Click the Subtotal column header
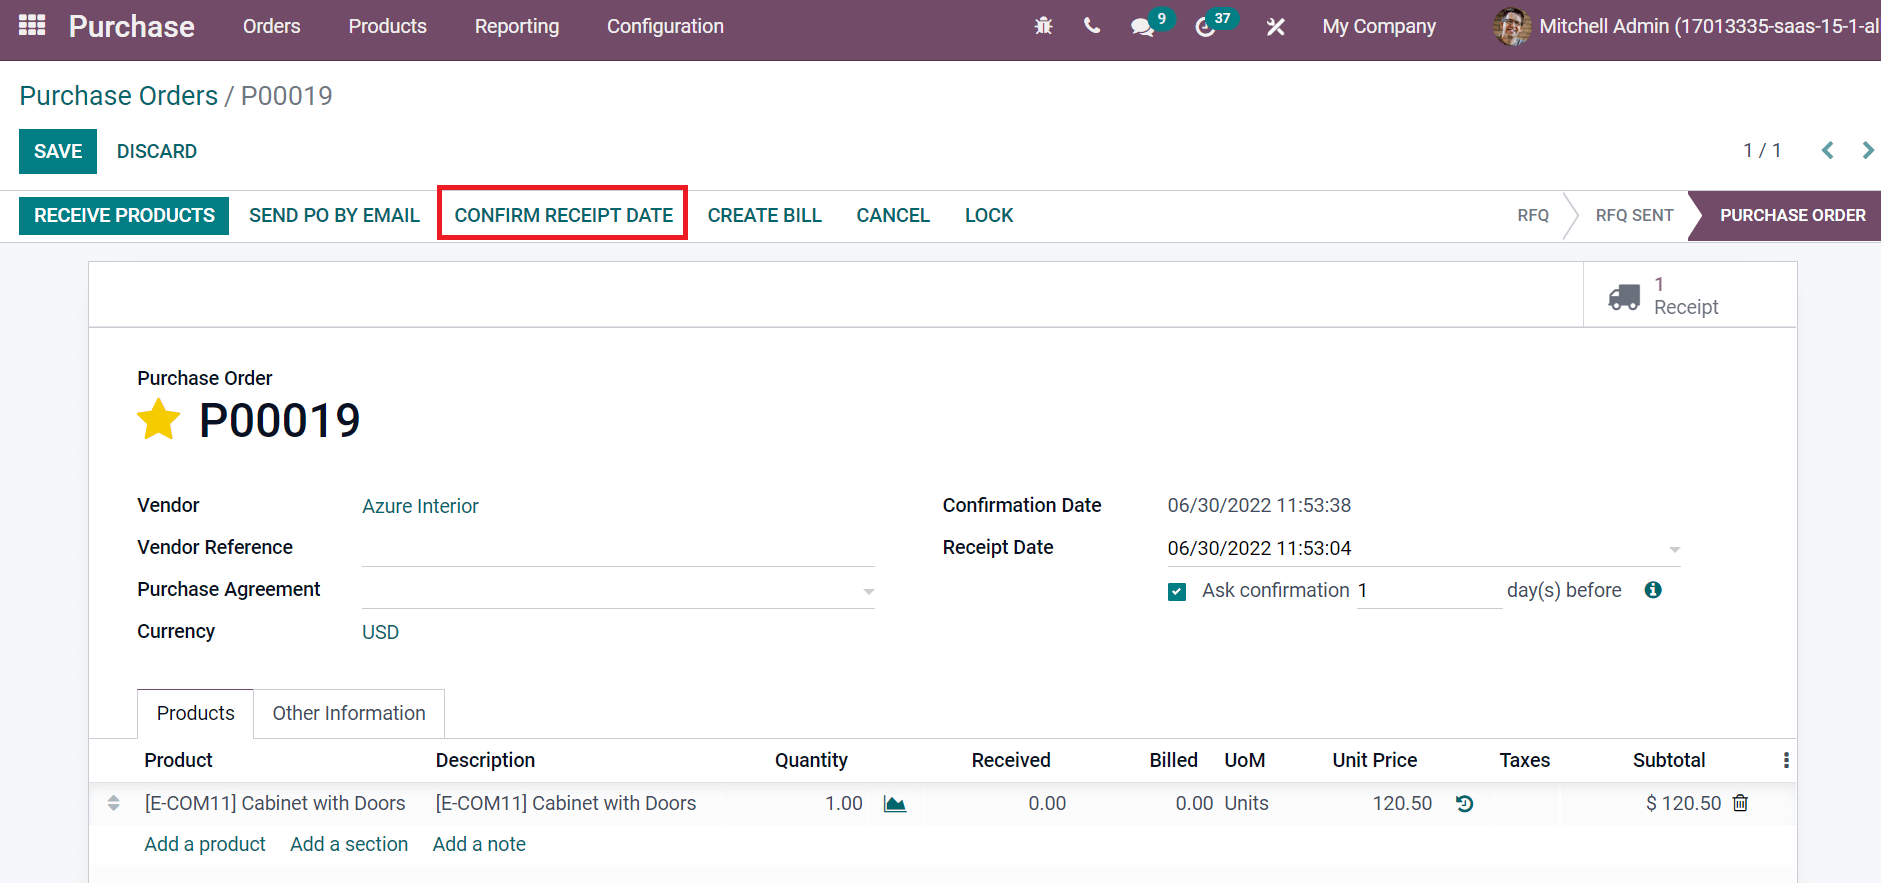 pos(1669,760)
